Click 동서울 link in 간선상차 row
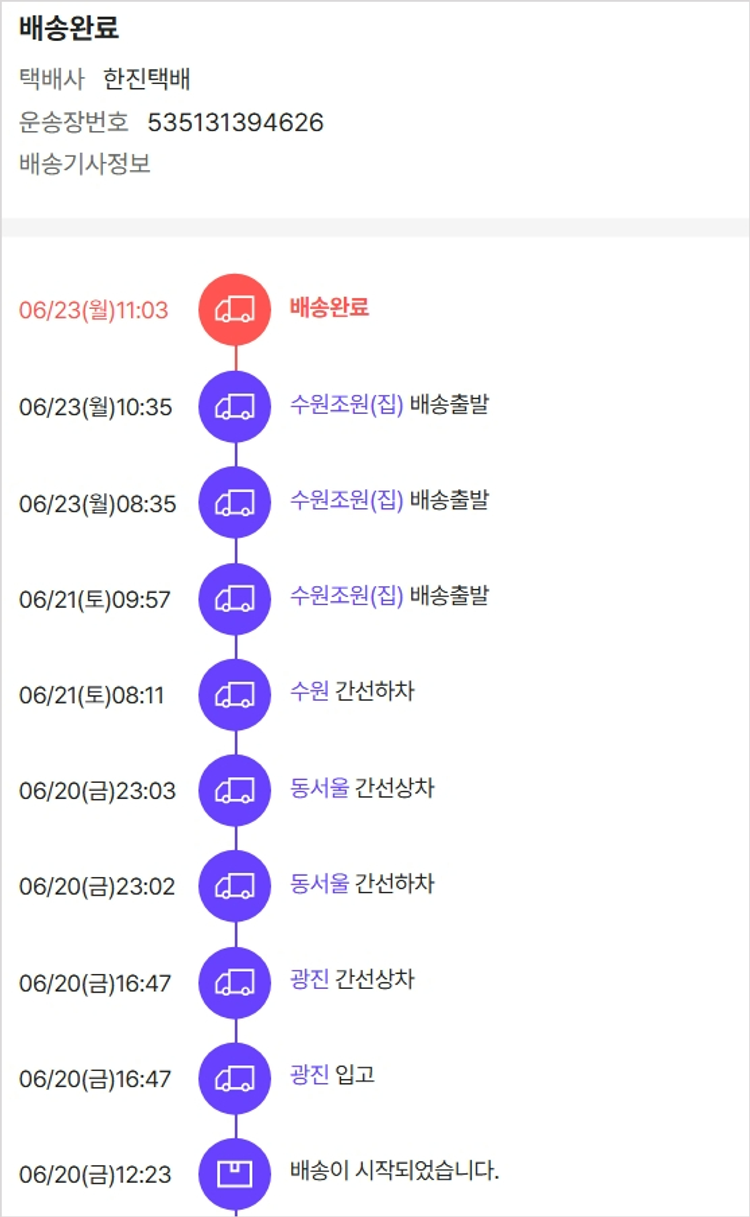This screenshot has width=750, height=1217. pyautogui.click(x=319, y=788)
